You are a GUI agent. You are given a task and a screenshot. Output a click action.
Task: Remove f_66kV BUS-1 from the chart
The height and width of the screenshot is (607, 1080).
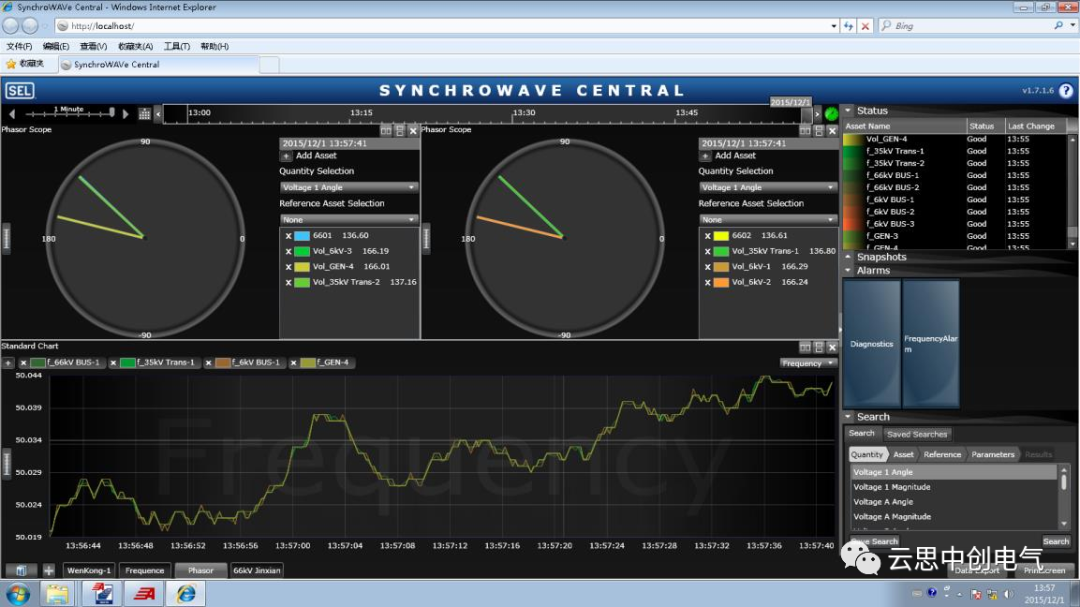(23, 362)
